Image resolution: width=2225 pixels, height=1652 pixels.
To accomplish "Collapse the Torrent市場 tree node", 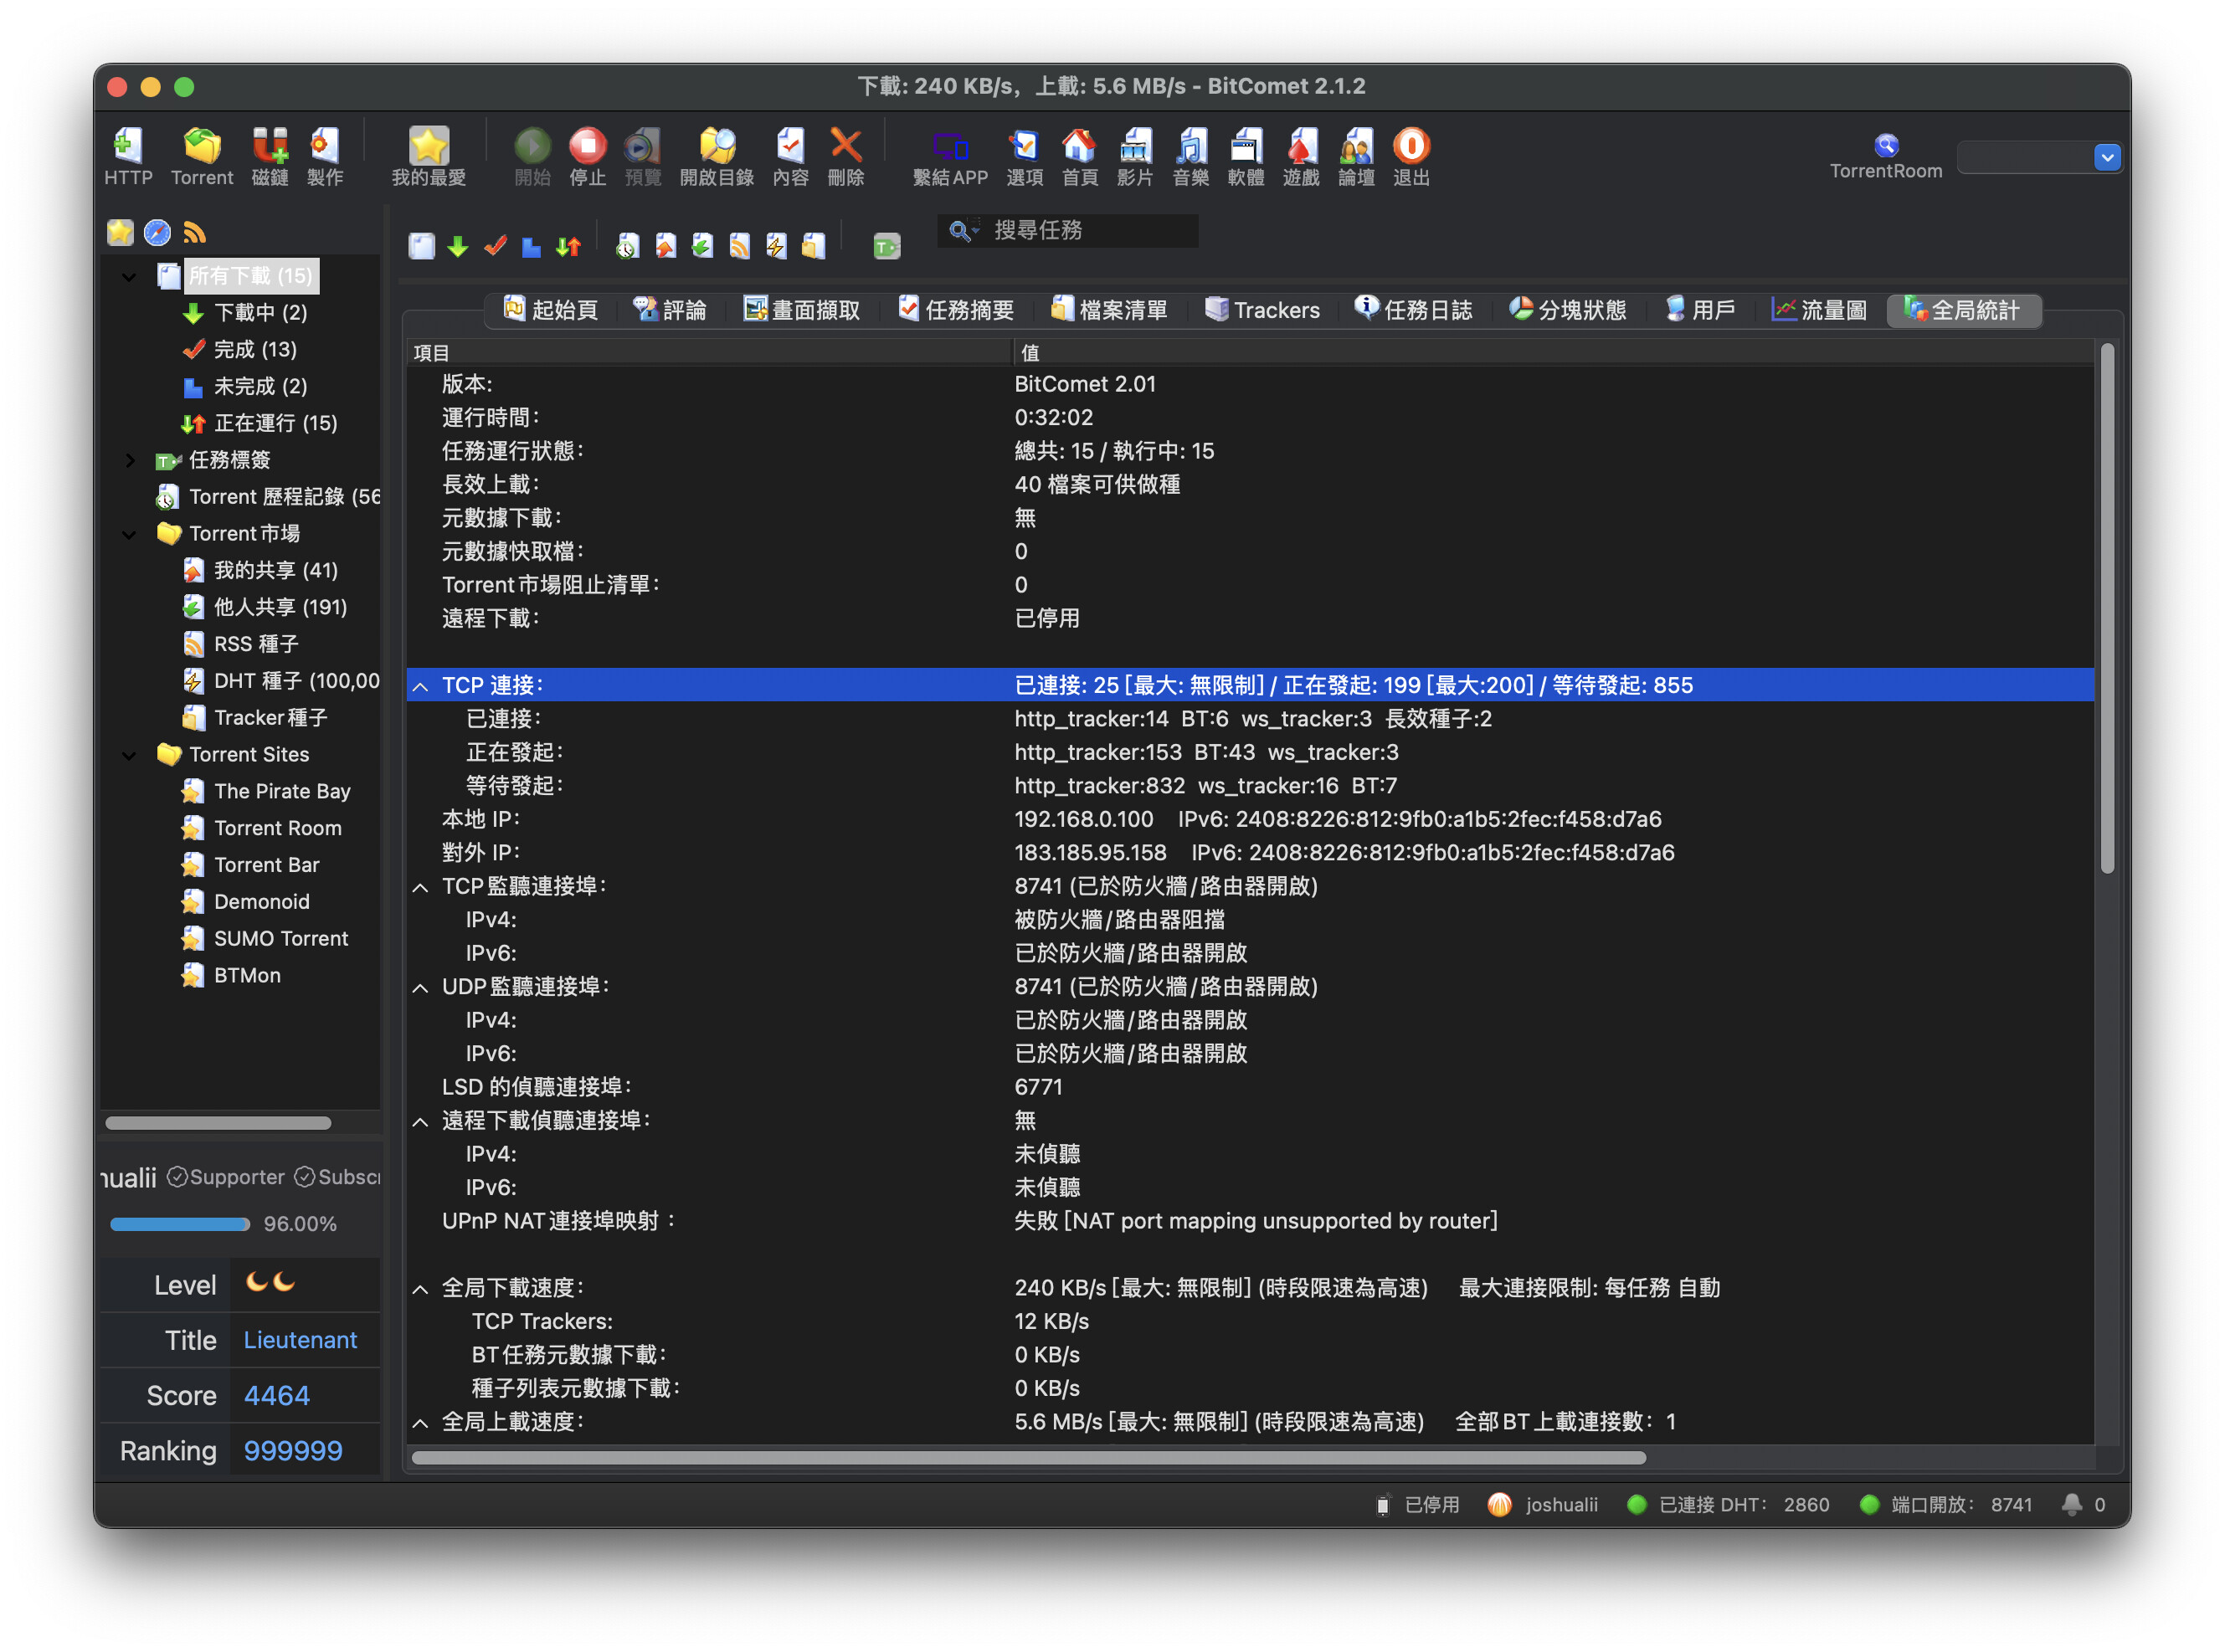I will pos(129,534).
